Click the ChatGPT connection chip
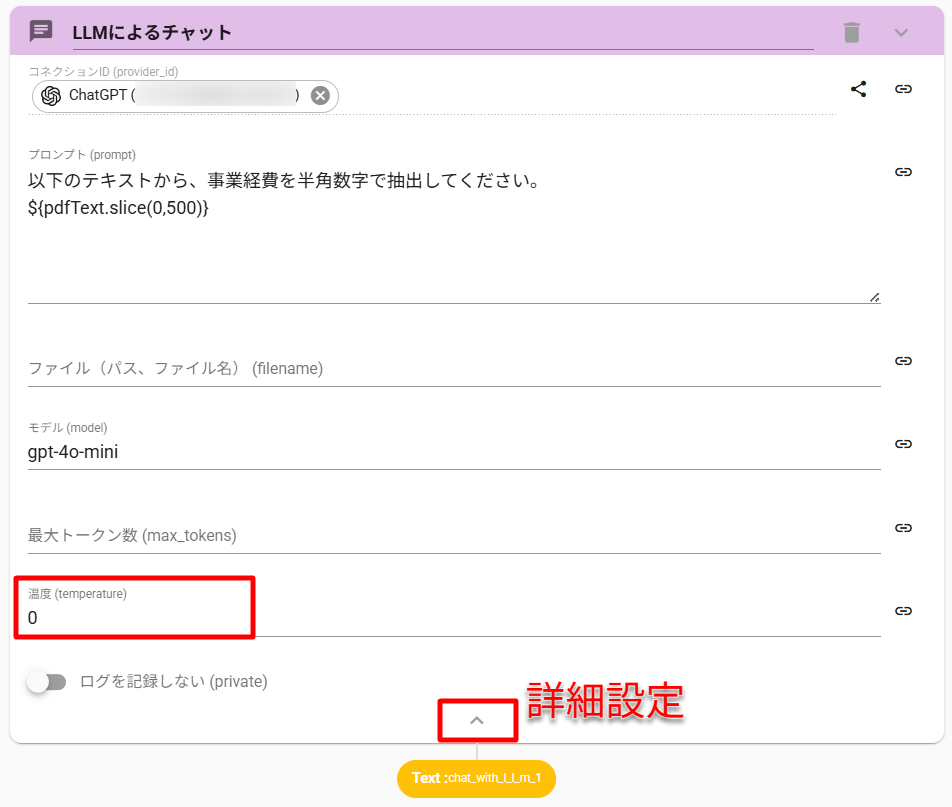952x807 pixels. [x=170, y=96]
